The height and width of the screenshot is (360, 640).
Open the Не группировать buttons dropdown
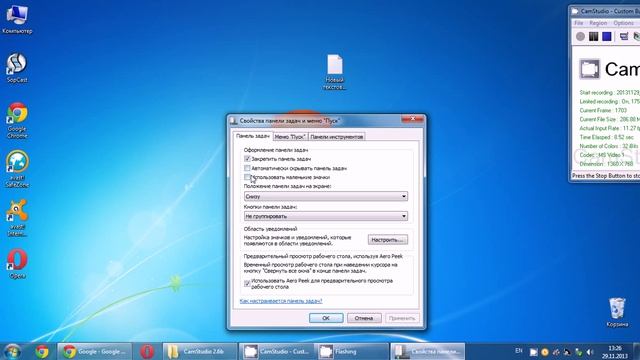click(326, 216)
